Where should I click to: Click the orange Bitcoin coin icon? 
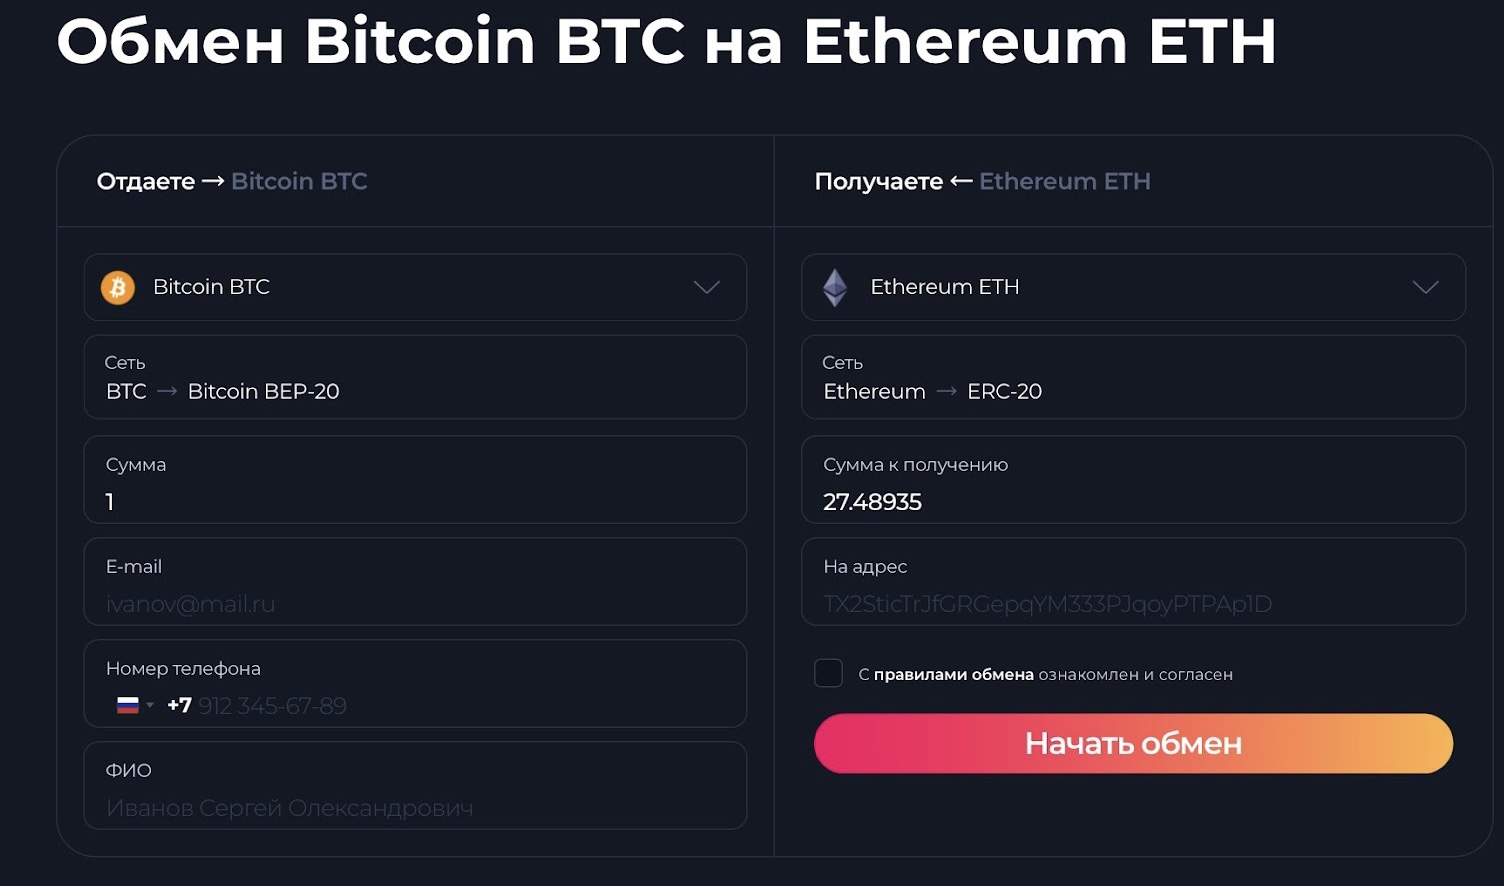(x=118, y=288)
